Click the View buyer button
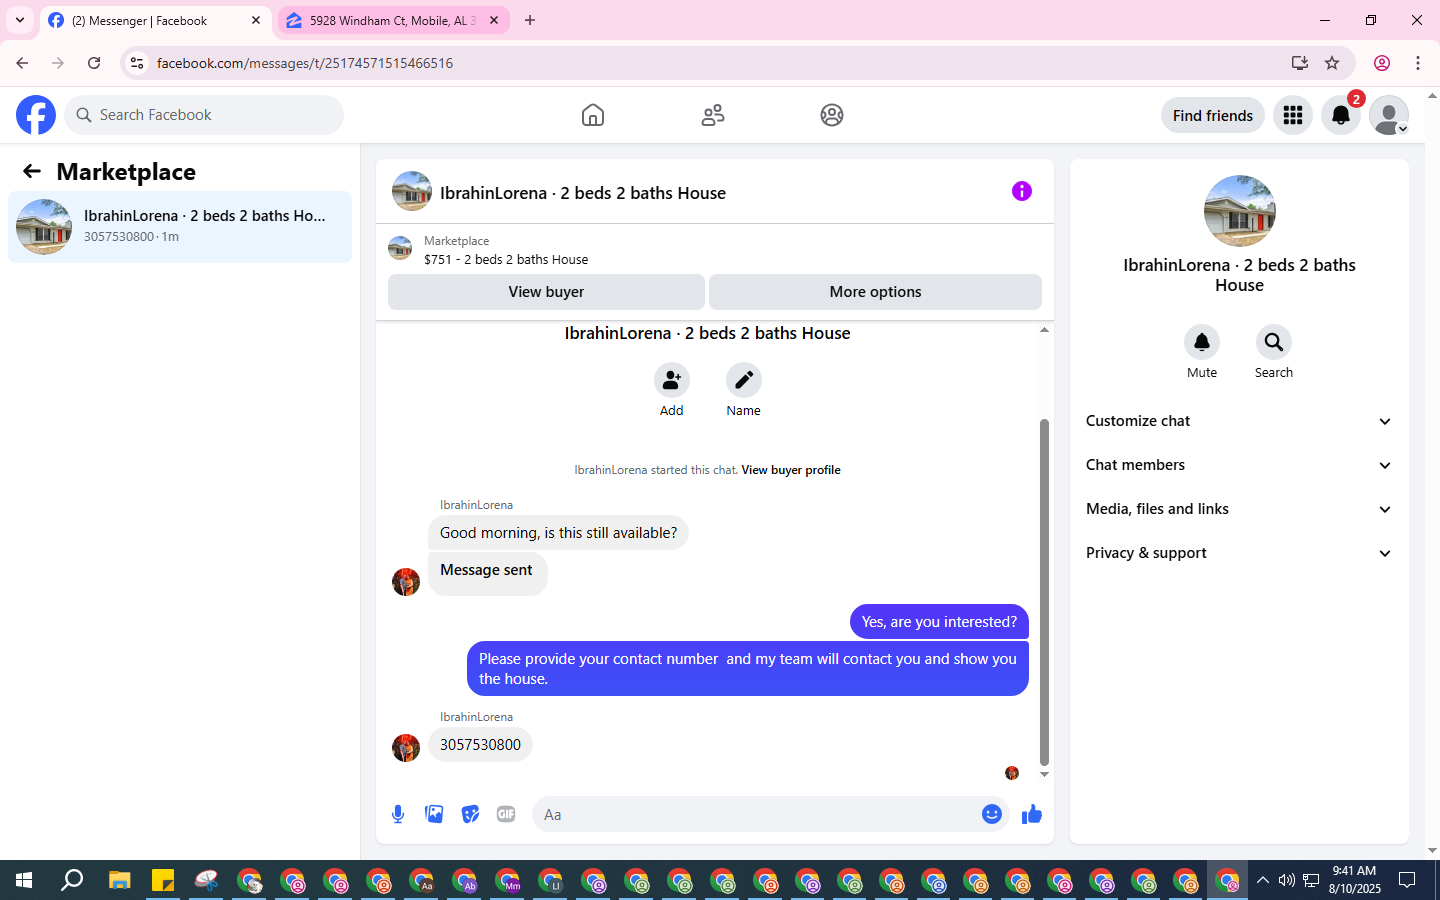The image size is (1440, 900). coord(546,292)
